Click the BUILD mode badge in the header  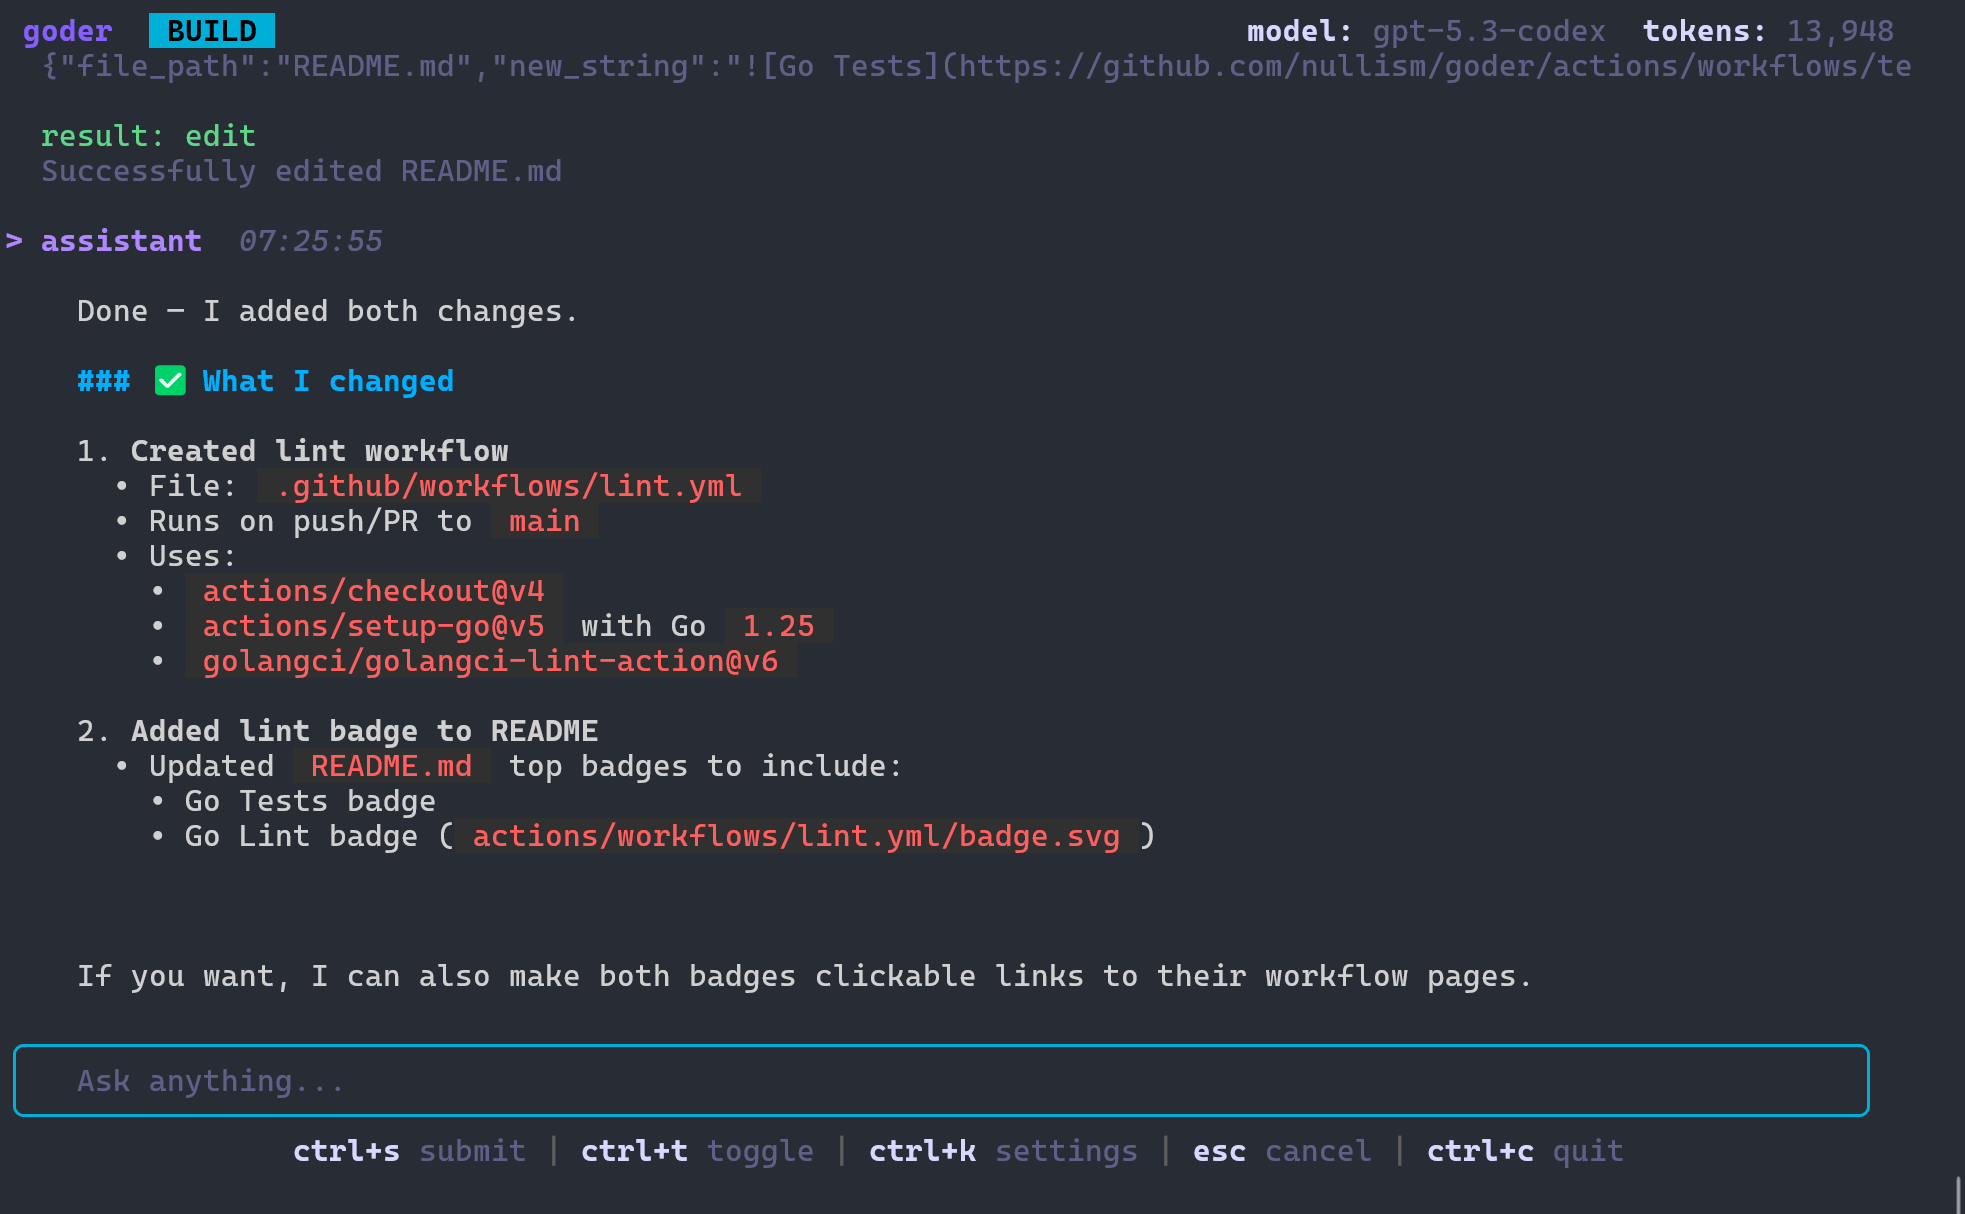[x=211, y=30]
